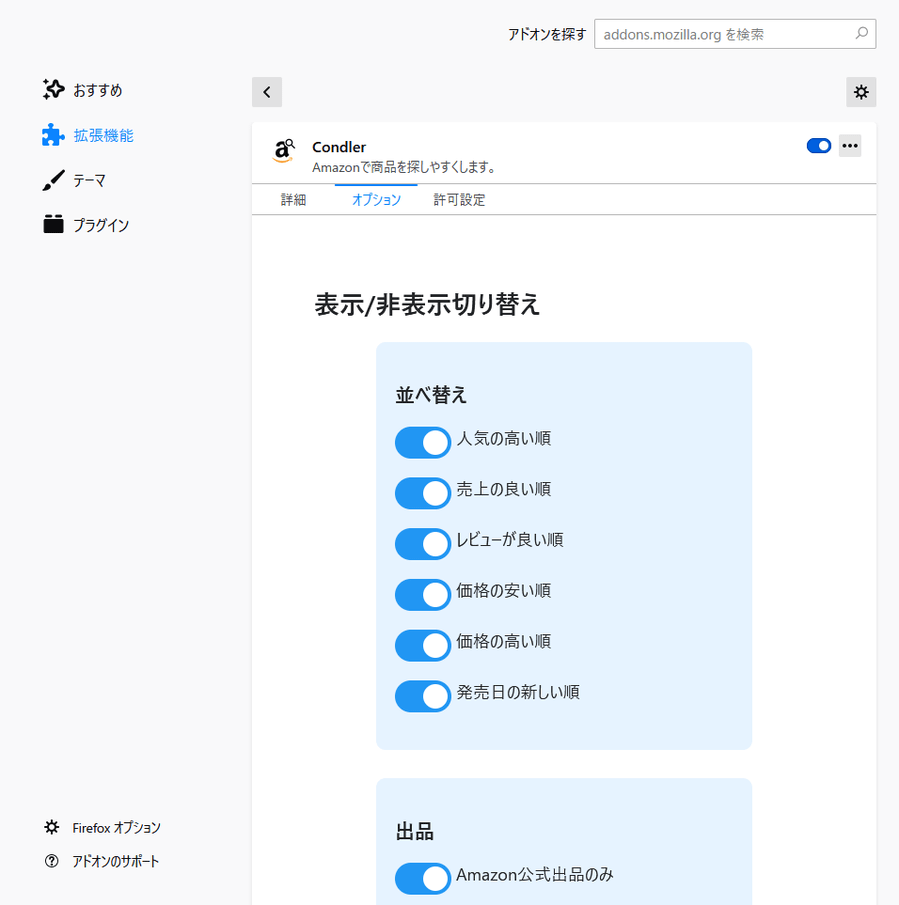The height and width of the screenshot is (905, 899).
Task: Toggle 売上の良い順 sort option
Action: tap(423, 493)
